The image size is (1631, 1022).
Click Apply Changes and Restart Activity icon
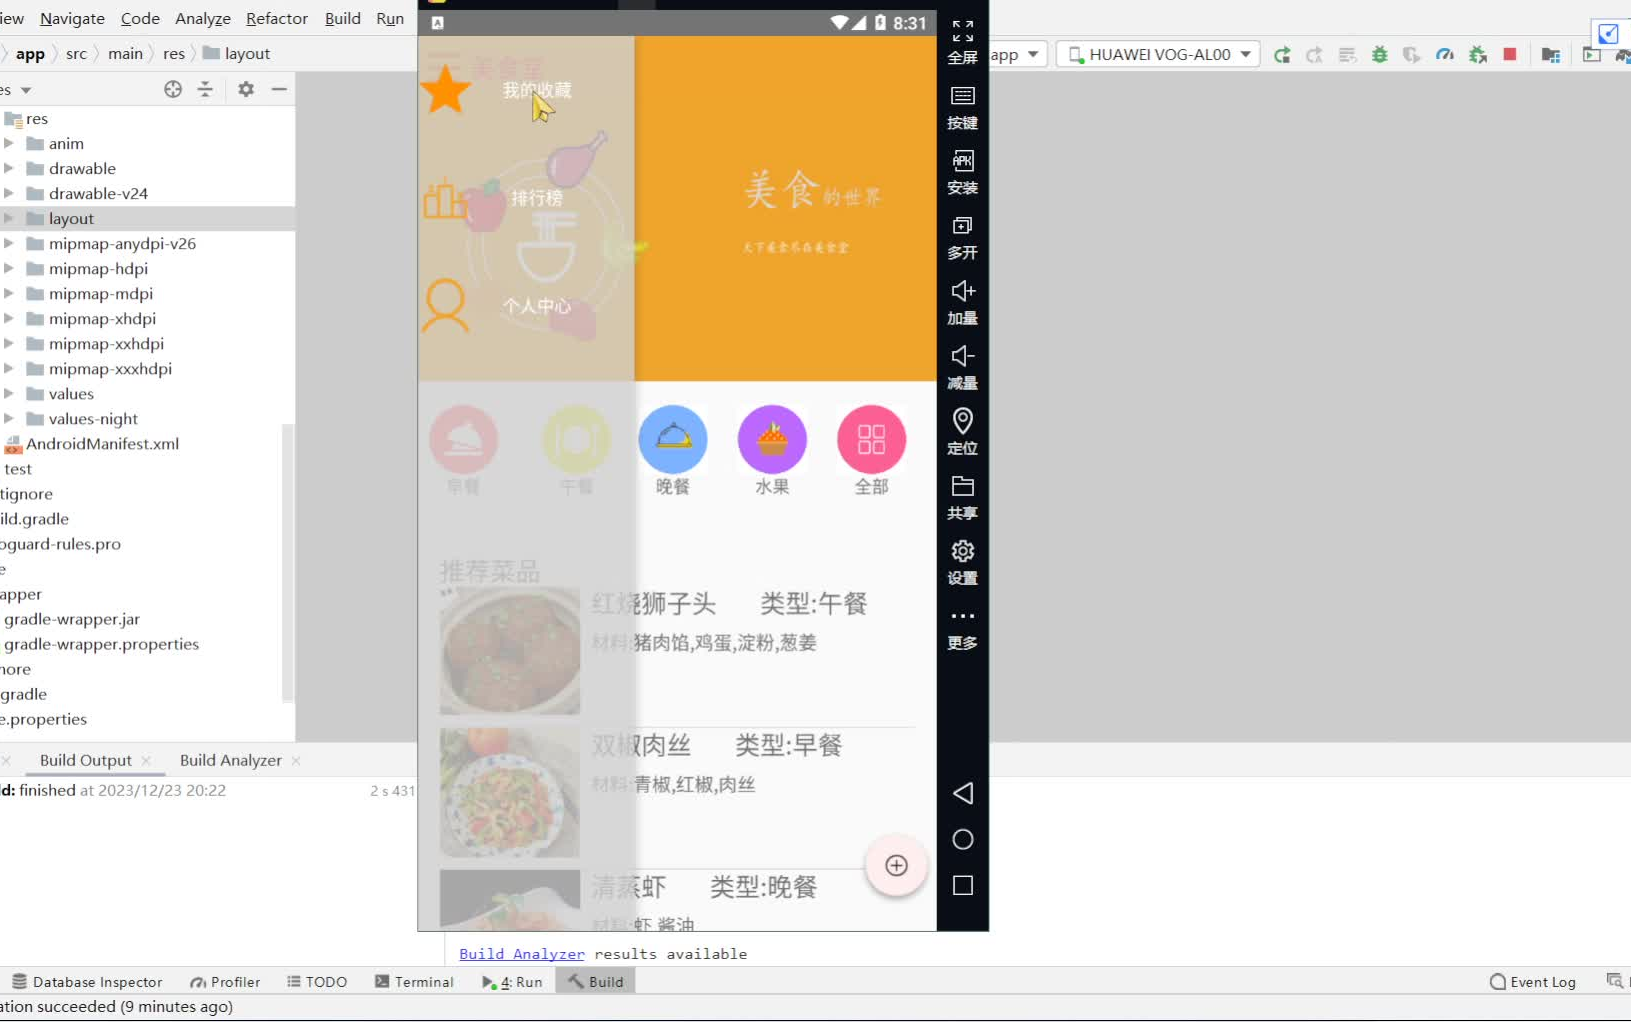[1314, 55]
